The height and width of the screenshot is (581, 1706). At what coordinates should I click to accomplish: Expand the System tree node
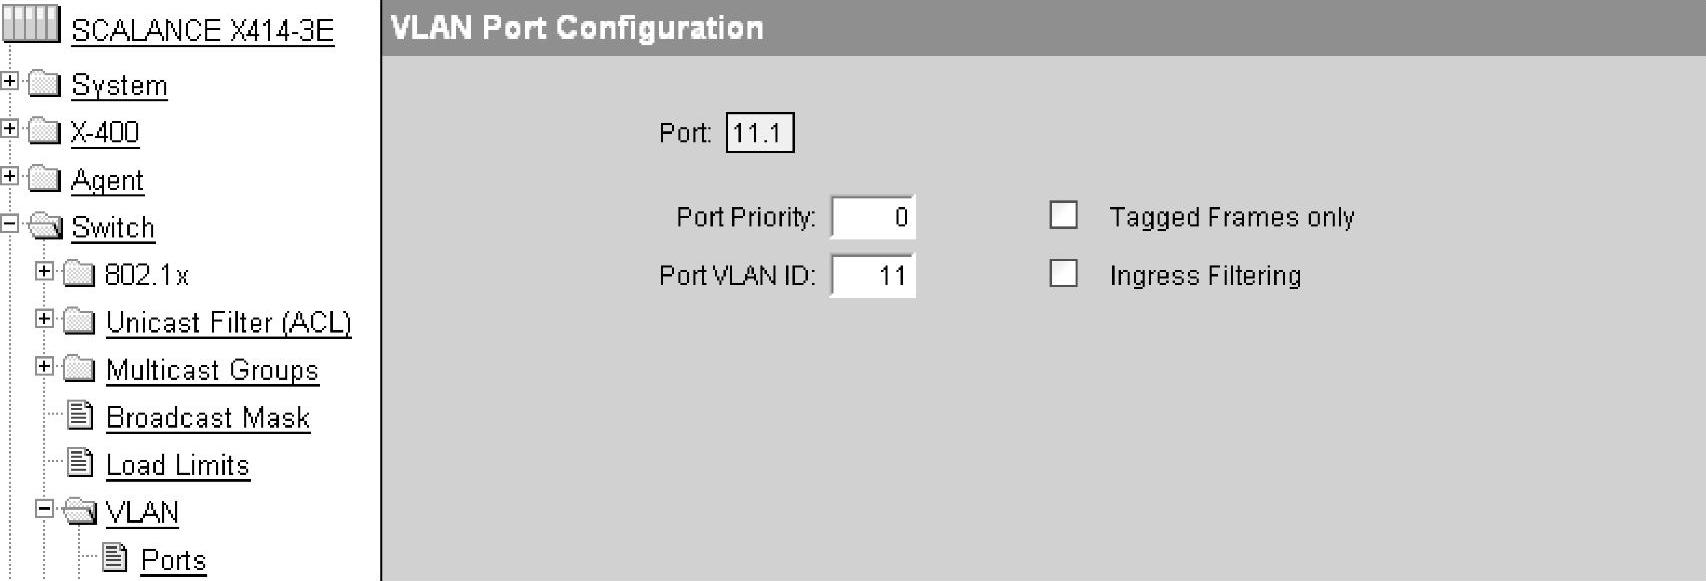pyautogui.click(x=10, y=81)
